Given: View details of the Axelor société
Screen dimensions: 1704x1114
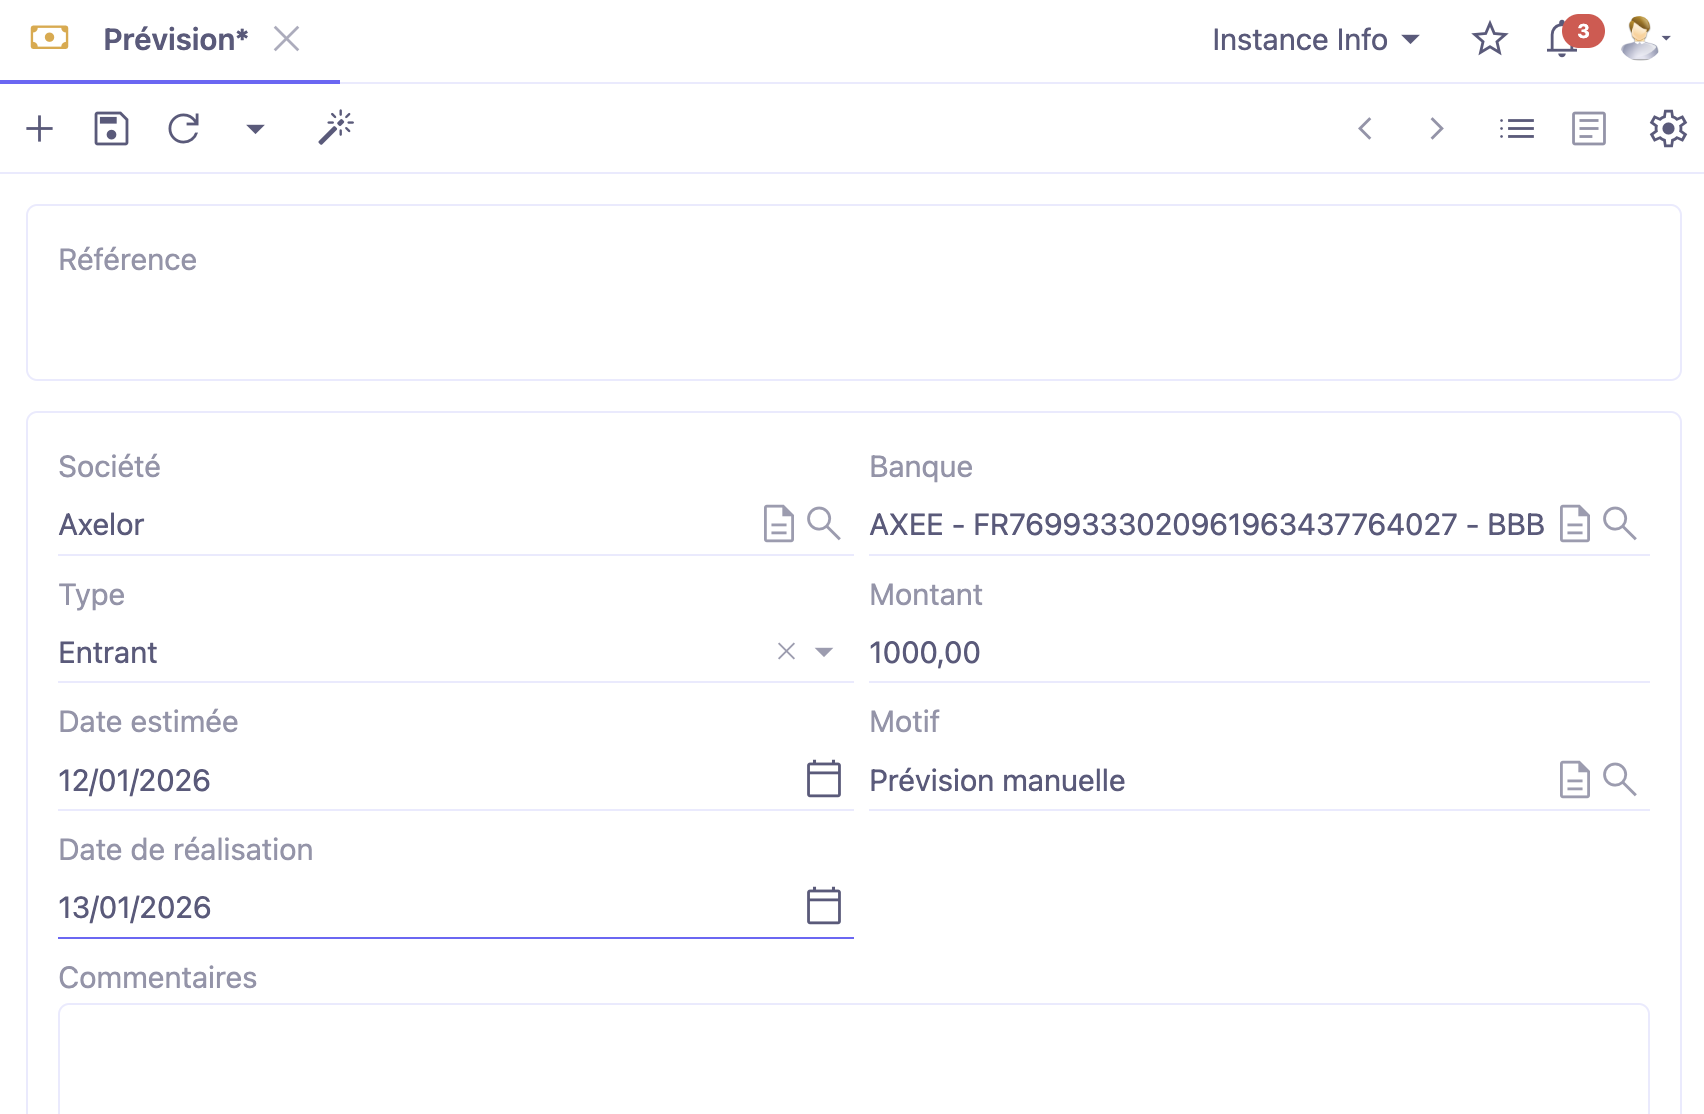Looking at the screenshot, I should (778, 522).
